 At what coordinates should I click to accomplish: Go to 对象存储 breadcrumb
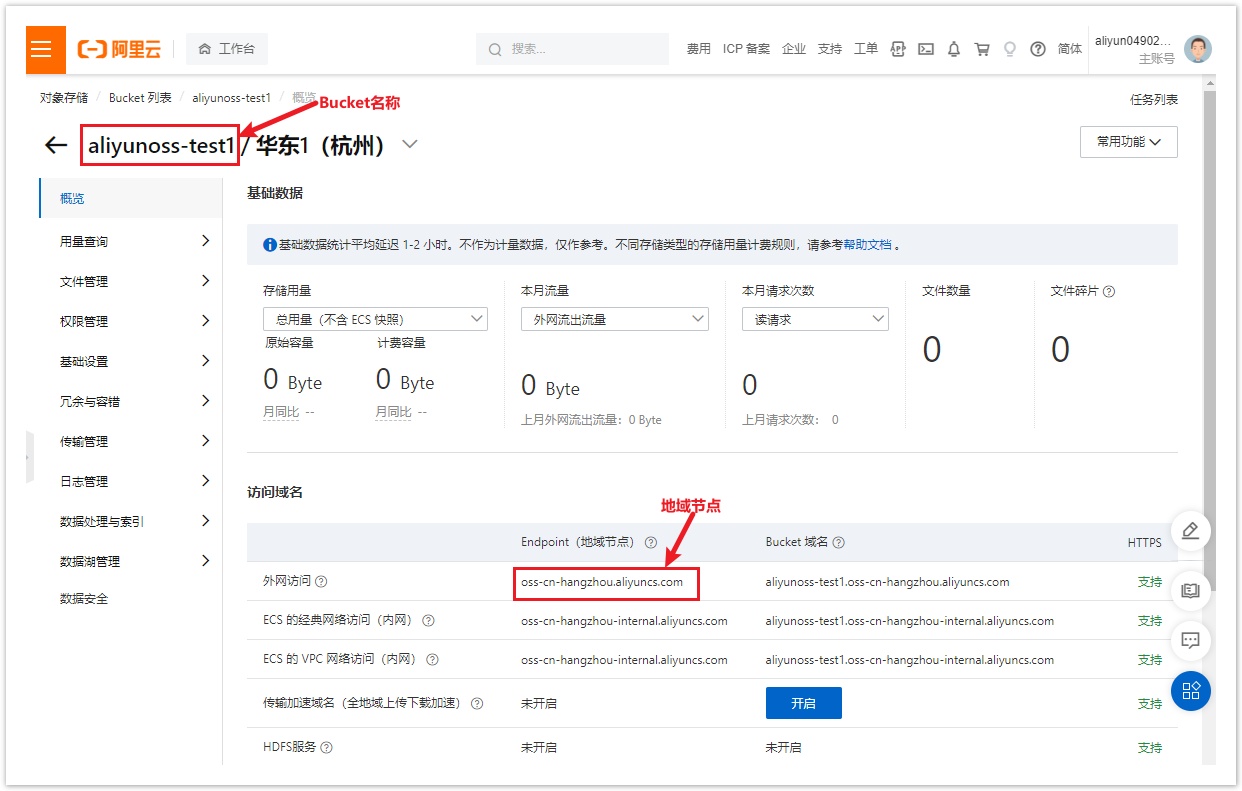pyautogui.click(x=64, y=98)
